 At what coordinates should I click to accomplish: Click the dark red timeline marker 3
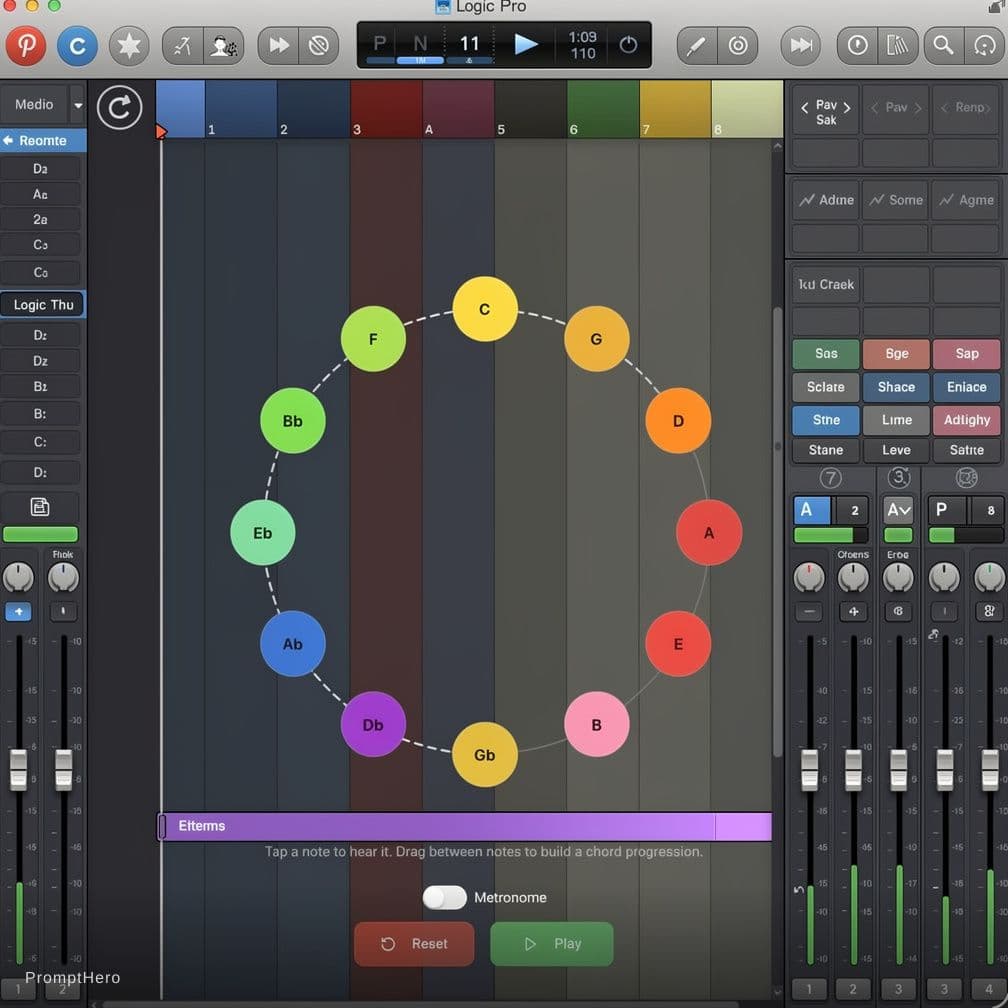(386, 109)
